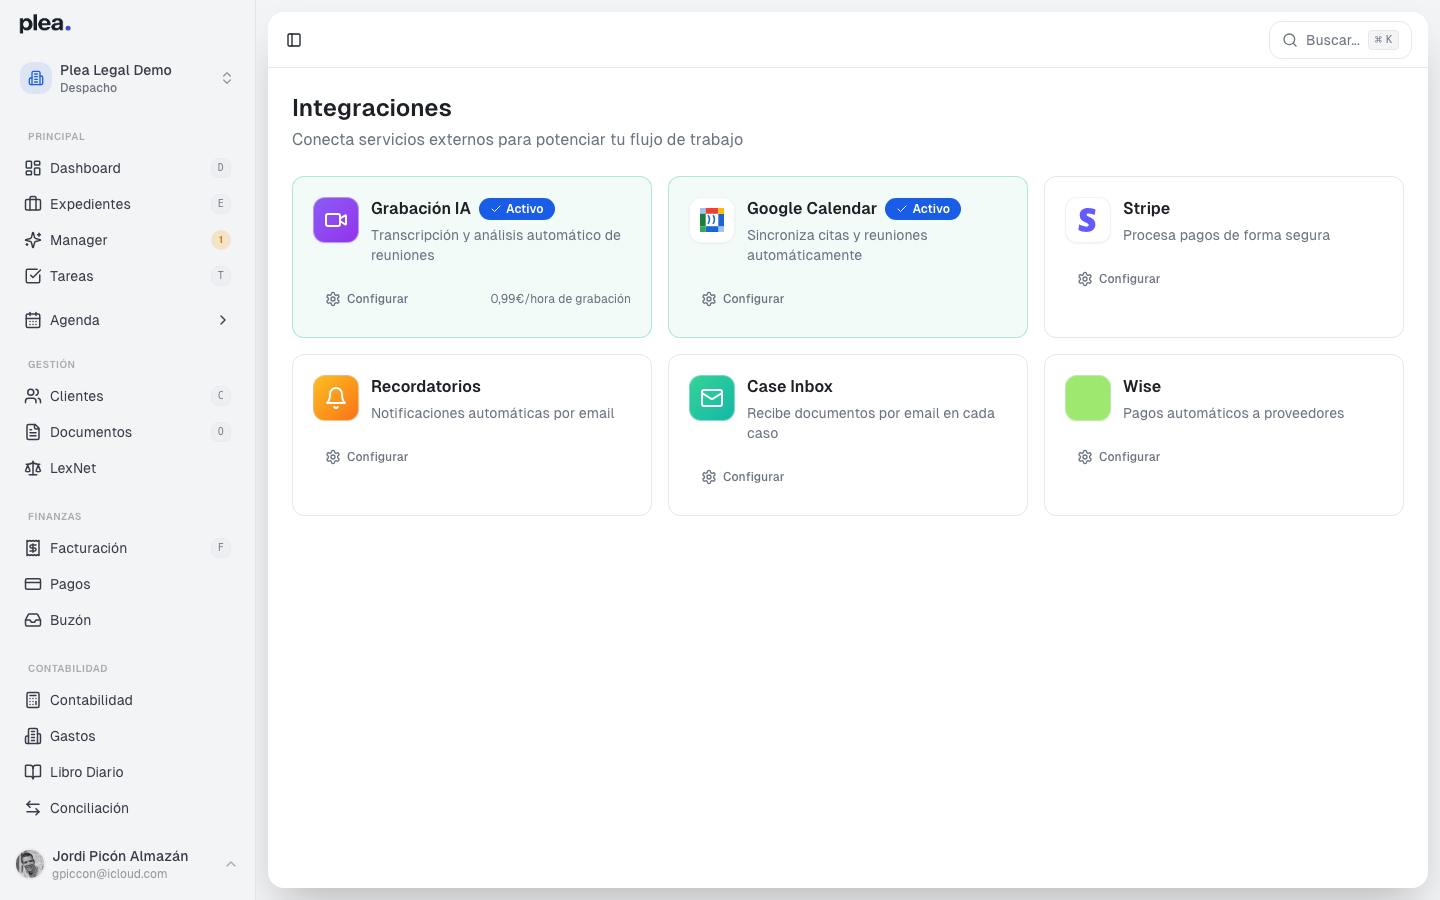Click the 0,99€/hora pricing label on Grabación IA
Viewport: 1440px width, 900px height.
(560, 298)
